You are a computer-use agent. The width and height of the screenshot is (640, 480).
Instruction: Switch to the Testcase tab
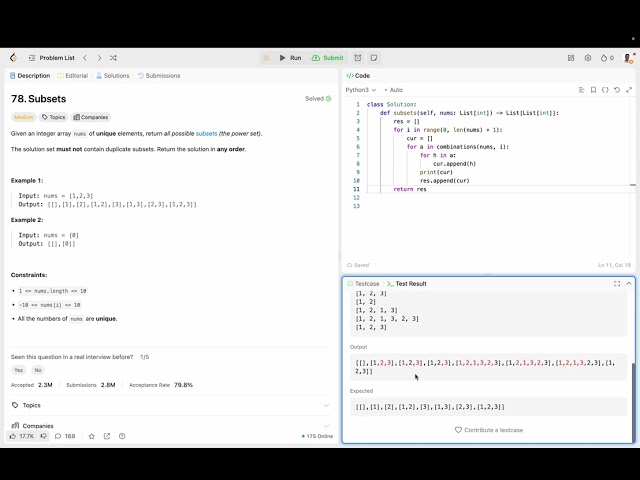point(363,284)
